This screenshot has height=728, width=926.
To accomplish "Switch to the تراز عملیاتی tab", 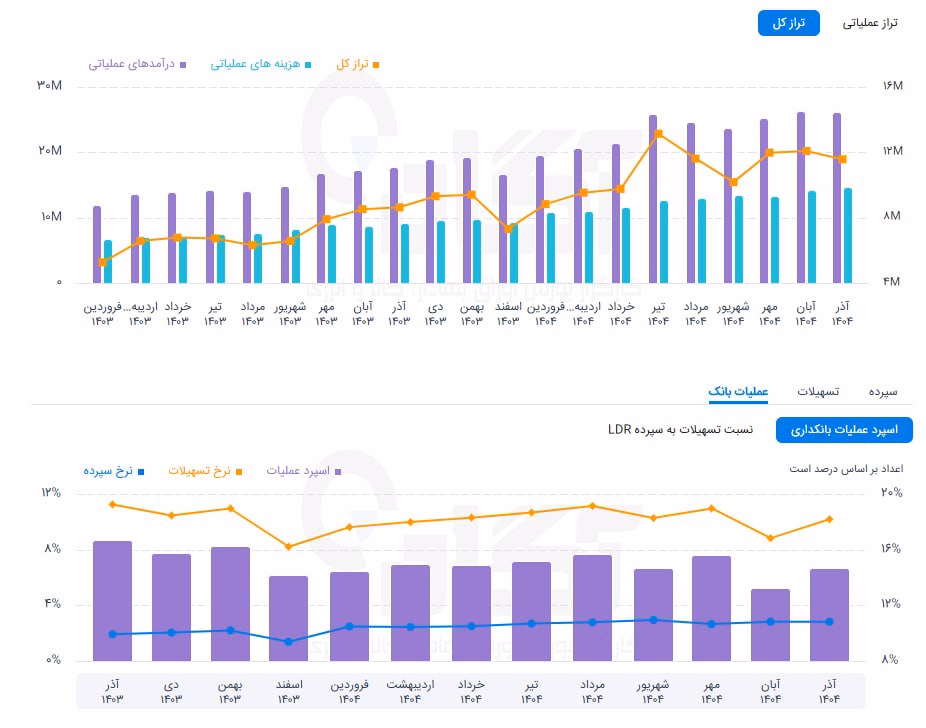I will [869, 23].
